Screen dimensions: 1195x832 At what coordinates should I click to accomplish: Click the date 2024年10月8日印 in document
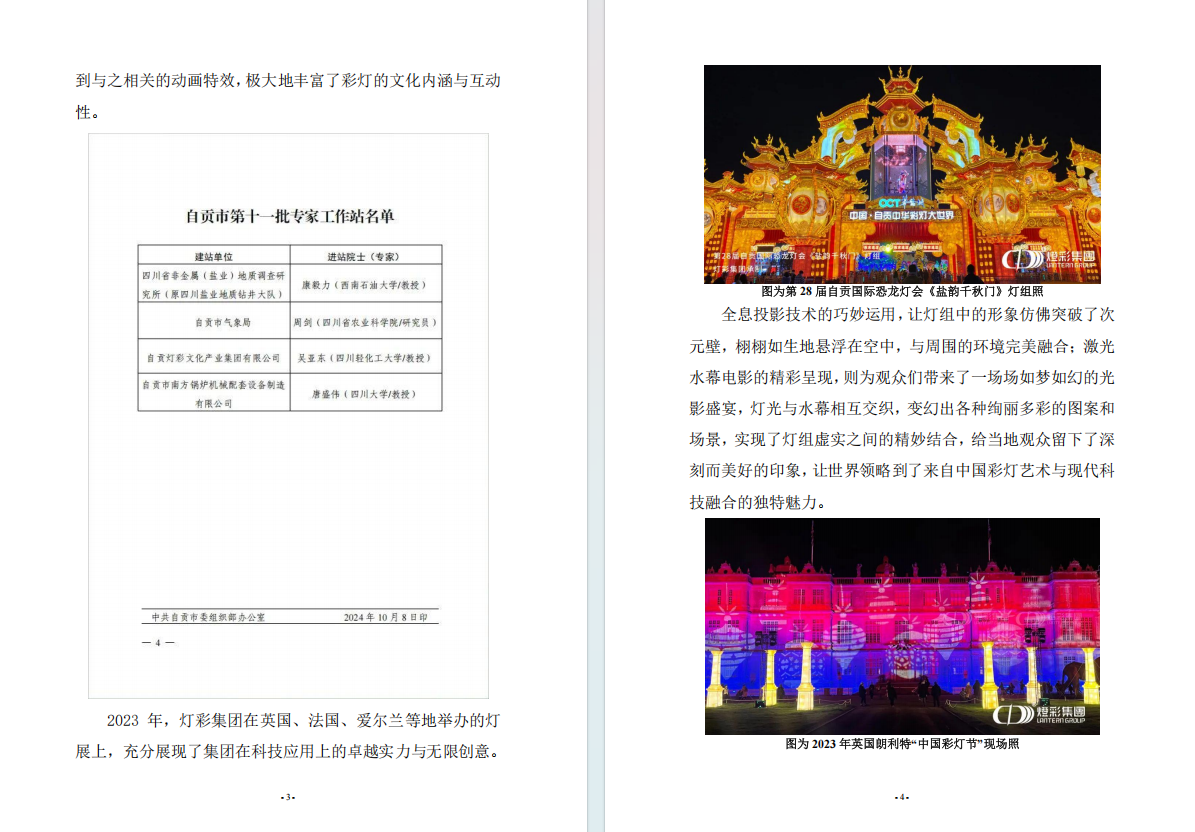(385, 618)
